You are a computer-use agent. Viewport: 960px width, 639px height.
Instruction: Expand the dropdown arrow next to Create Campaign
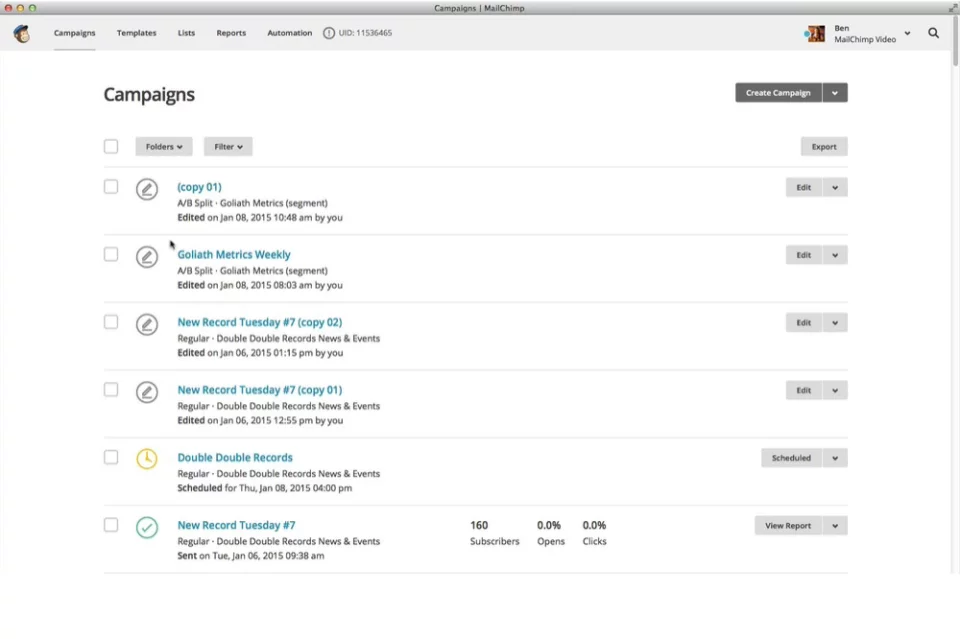(x=836, y=92)
